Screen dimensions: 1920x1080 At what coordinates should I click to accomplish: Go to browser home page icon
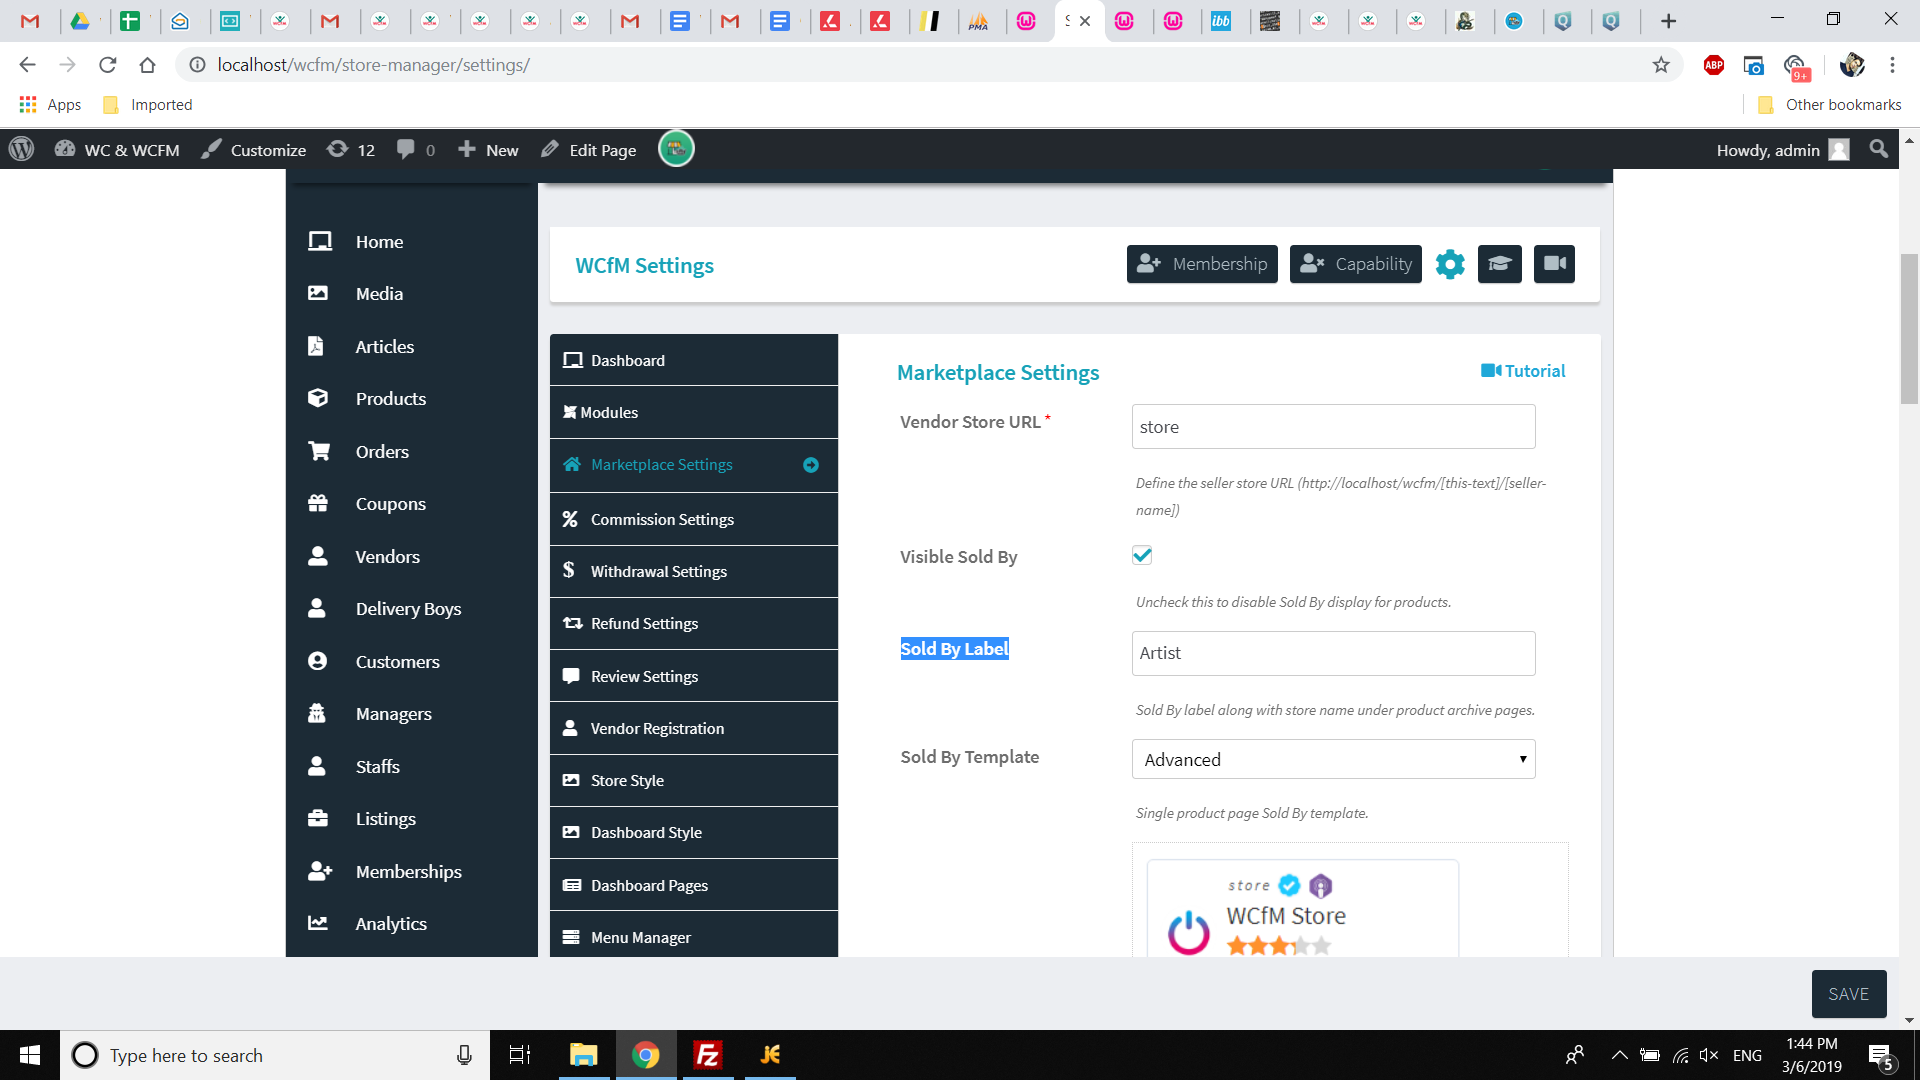148,65
